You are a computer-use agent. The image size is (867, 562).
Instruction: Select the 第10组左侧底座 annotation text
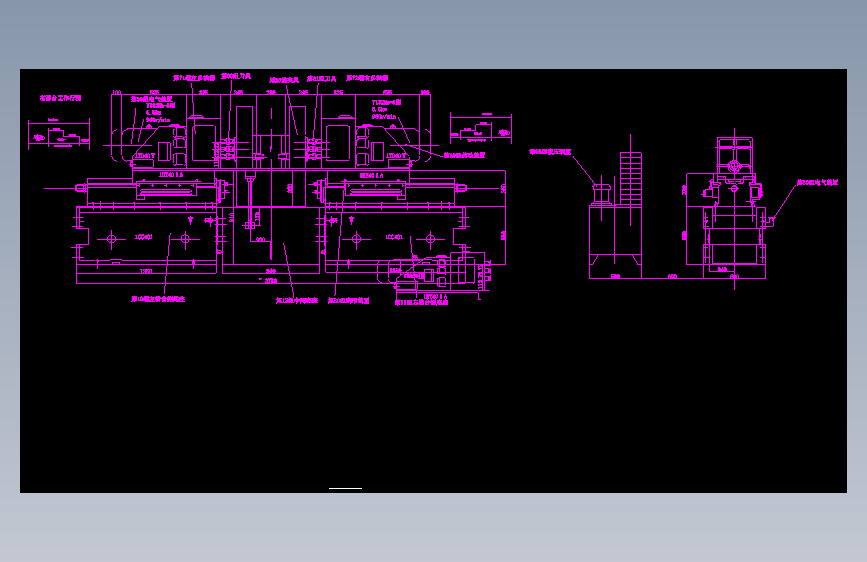(x=158, y=299)
